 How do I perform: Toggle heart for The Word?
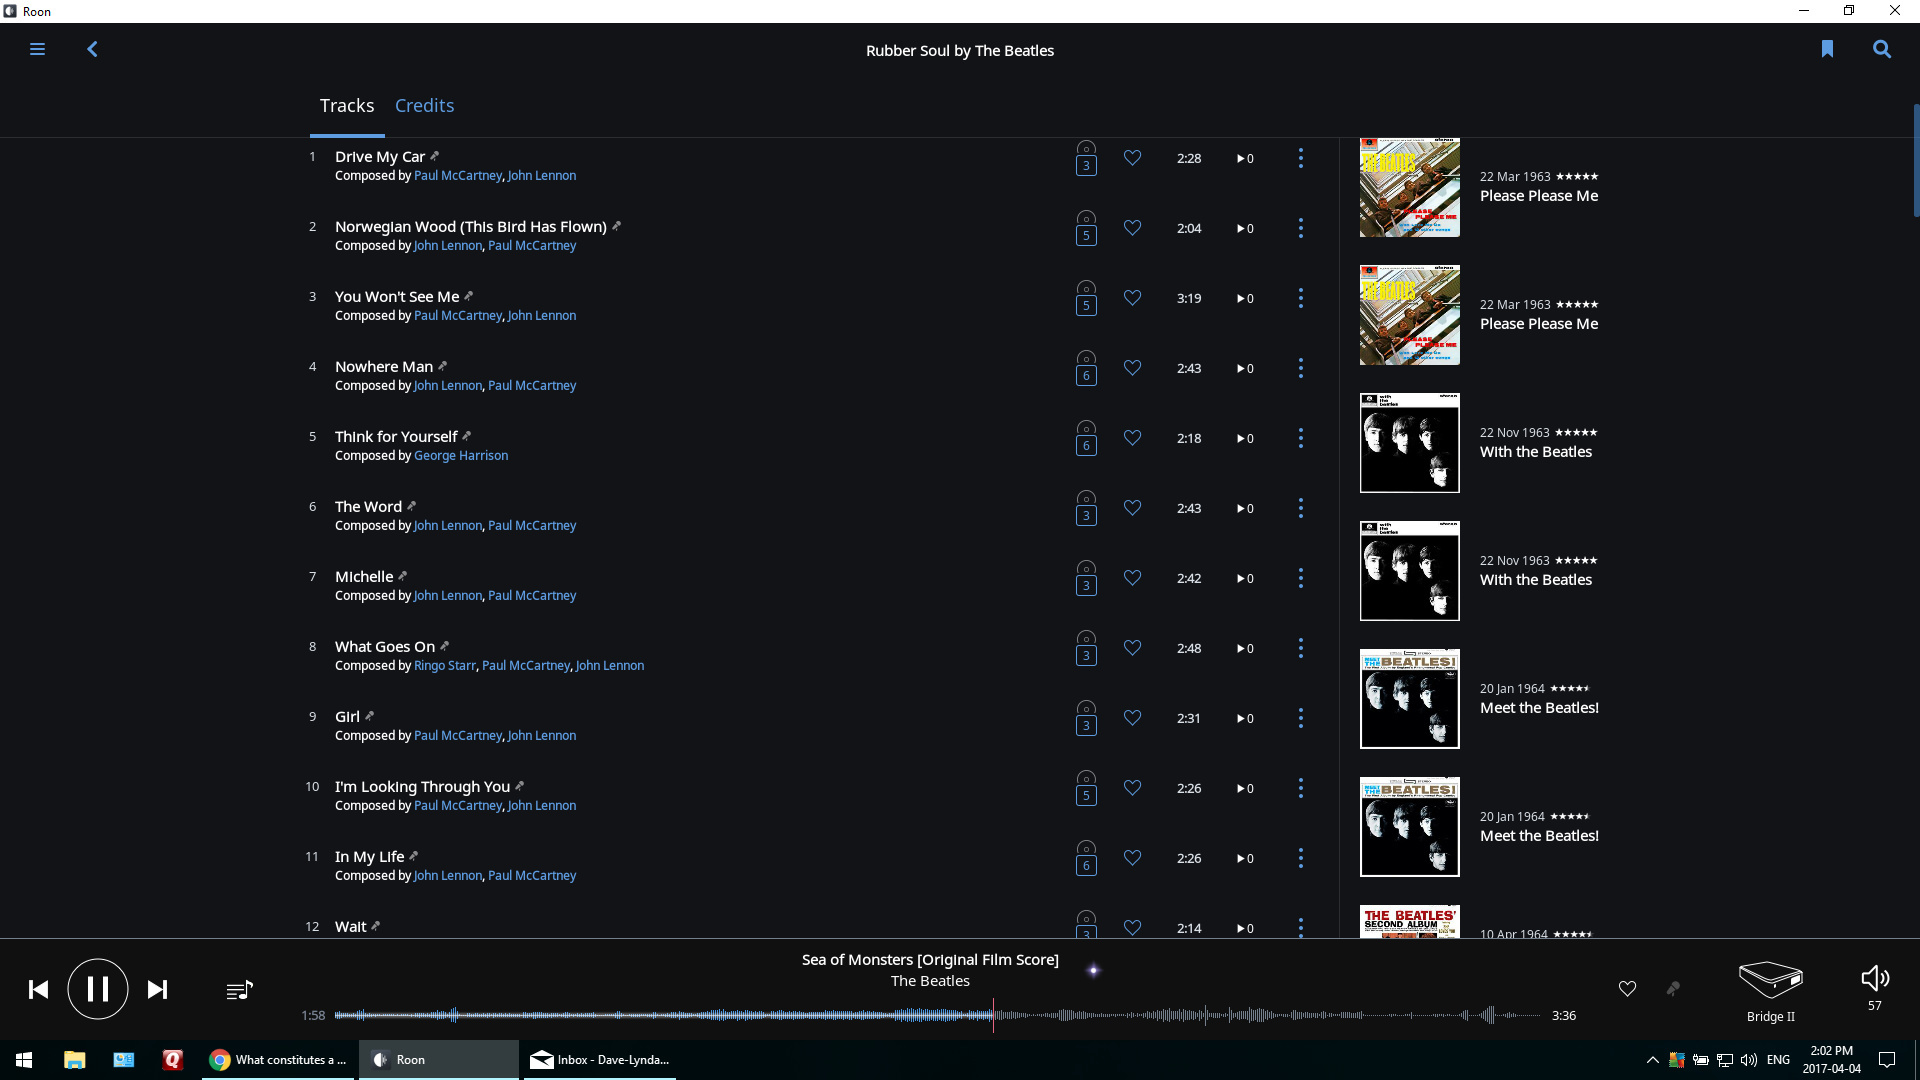coord(1132,508)
